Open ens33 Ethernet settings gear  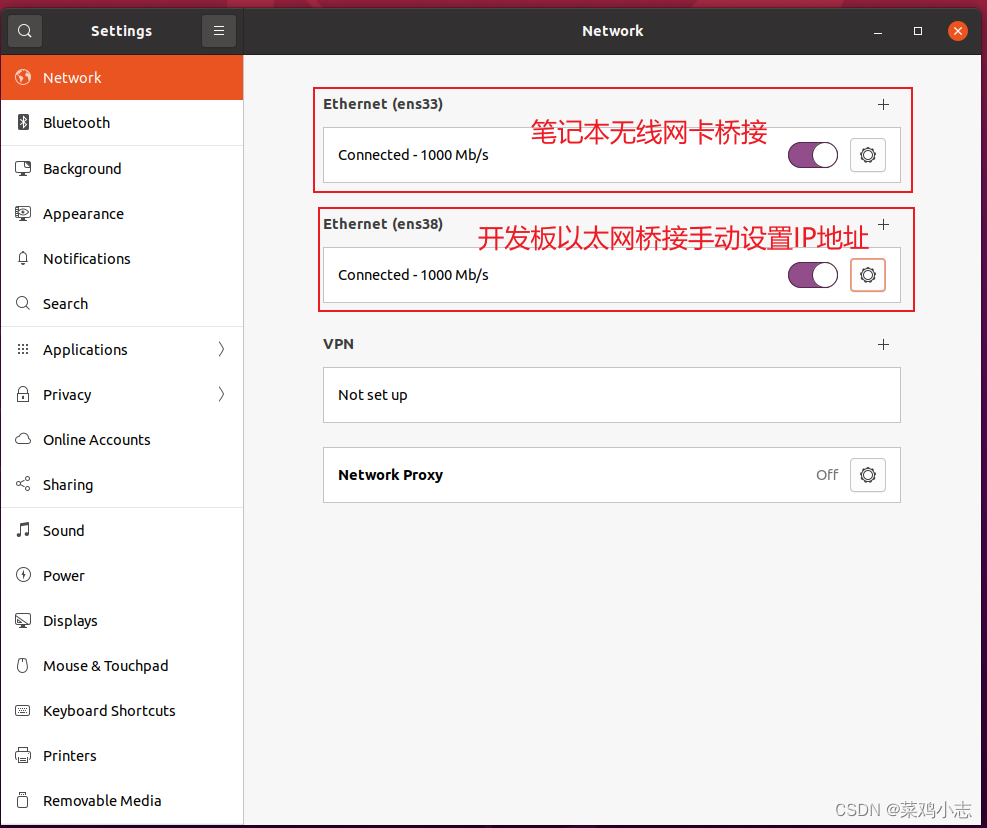tap(867, 155)
